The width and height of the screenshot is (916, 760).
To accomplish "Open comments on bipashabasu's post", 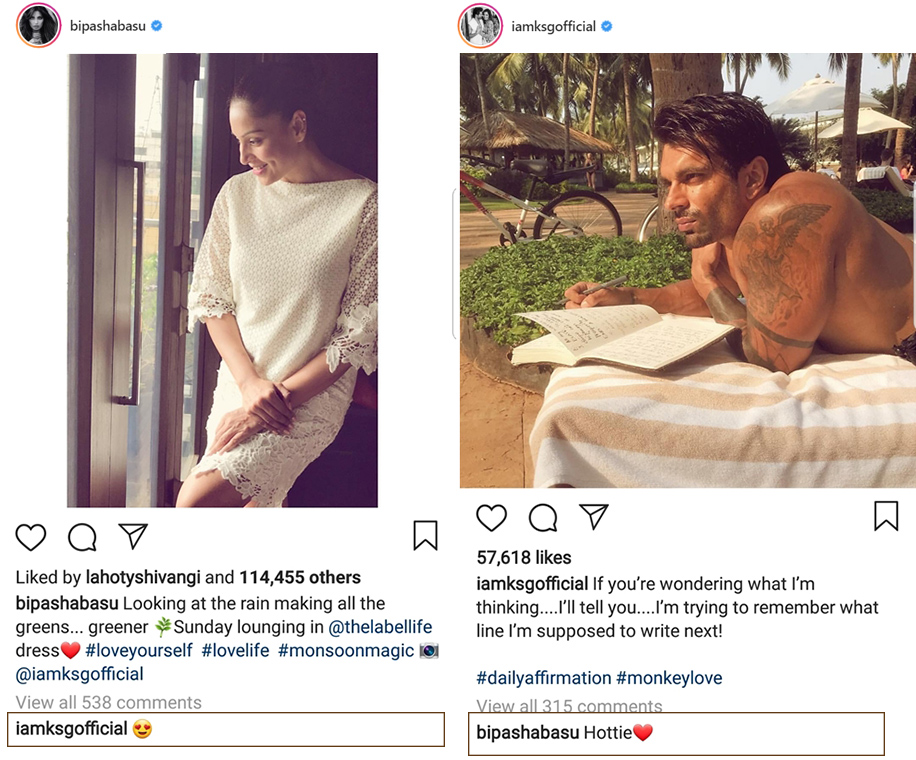I will 82,537.
